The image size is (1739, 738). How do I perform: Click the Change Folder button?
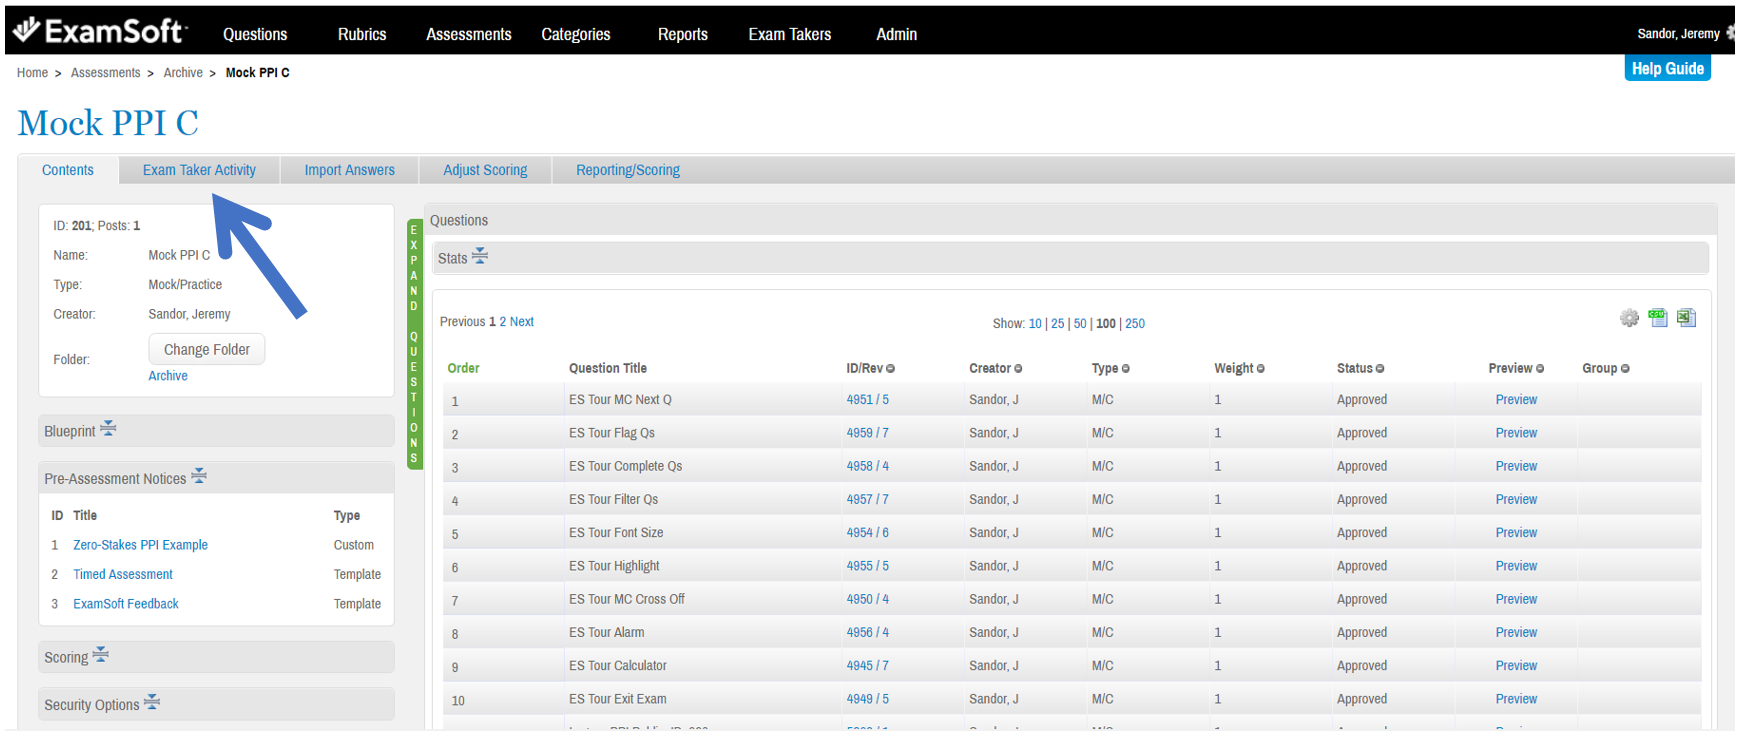tap(207, 349)
